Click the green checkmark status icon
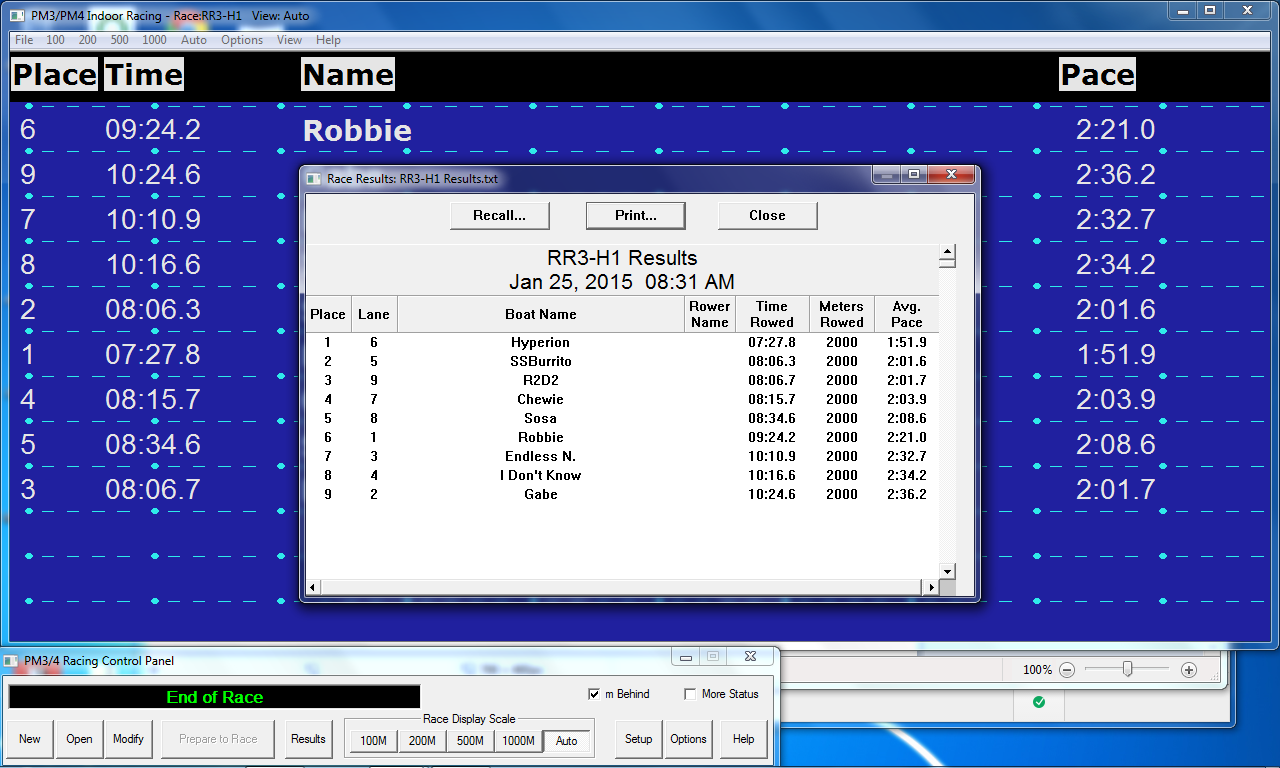 click(x=1038, y=703)
